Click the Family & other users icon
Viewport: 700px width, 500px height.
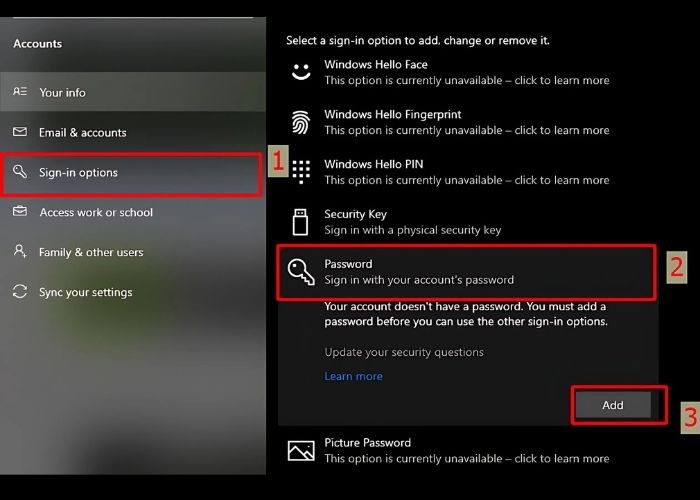20,252
